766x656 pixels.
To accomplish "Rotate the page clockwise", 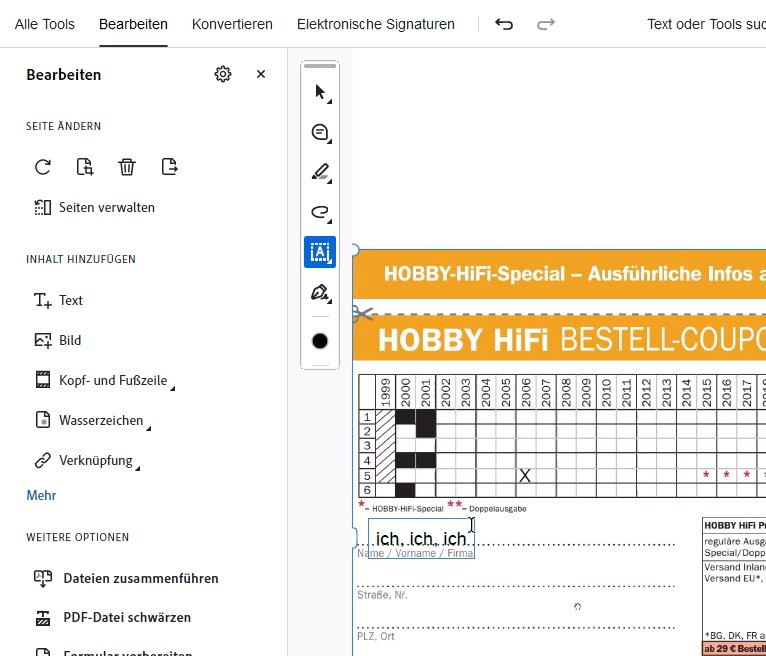I will click(x=43, y=167).
